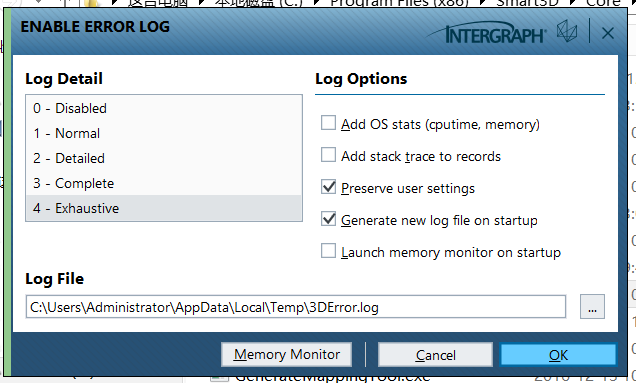Enable Launch memory monitor on startup

click(328, 251)
